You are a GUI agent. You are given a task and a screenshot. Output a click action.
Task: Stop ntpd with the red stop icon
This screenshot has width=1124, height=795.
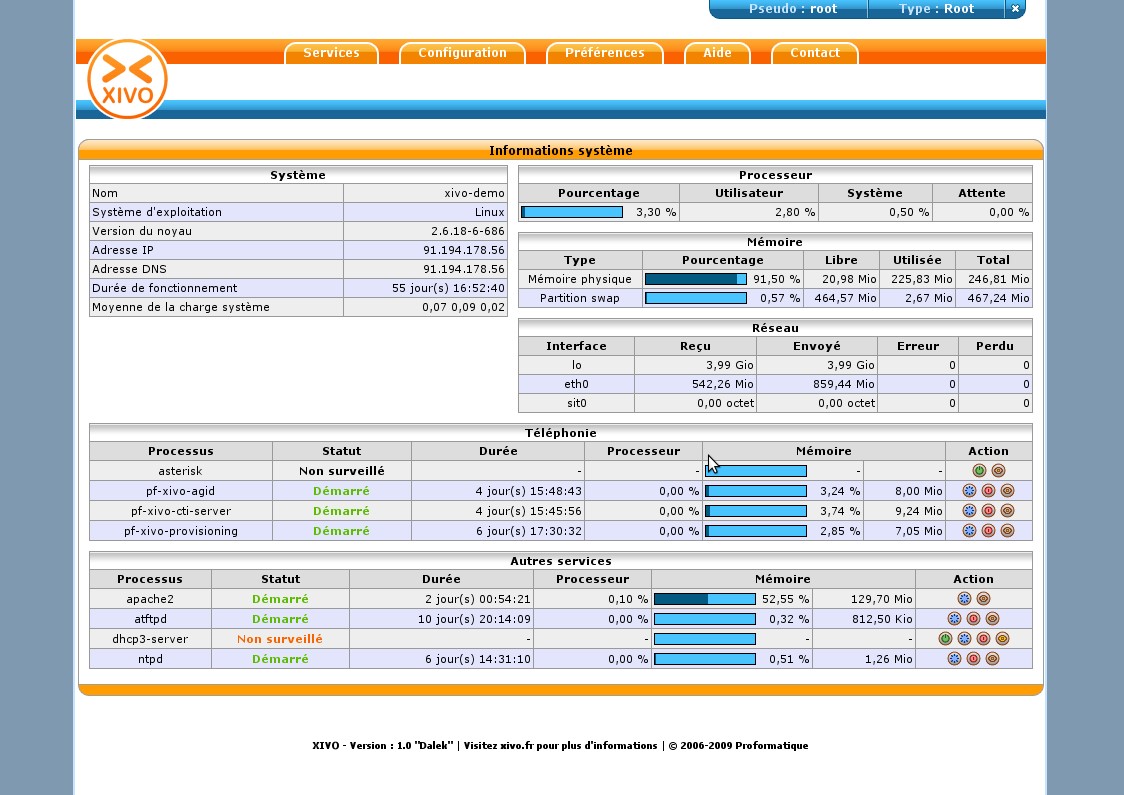pyautogui.click(x=973, y=659)
